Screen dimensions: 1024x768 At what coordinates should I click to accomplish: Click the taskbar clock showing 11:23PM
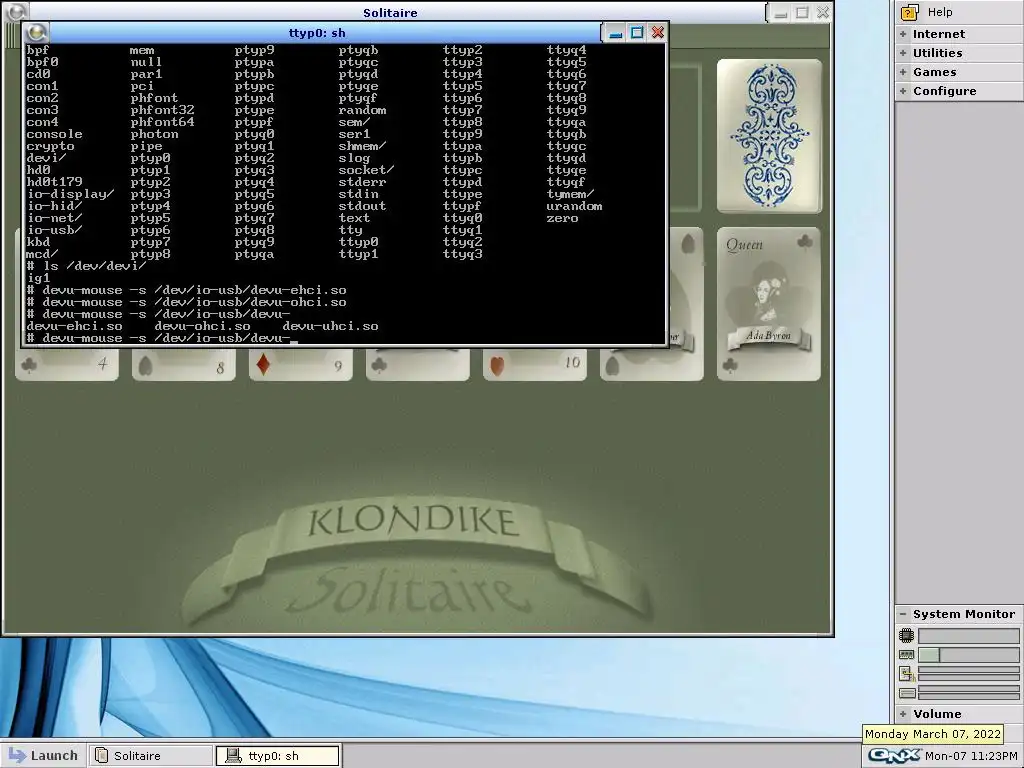click(x=970, y=756)
